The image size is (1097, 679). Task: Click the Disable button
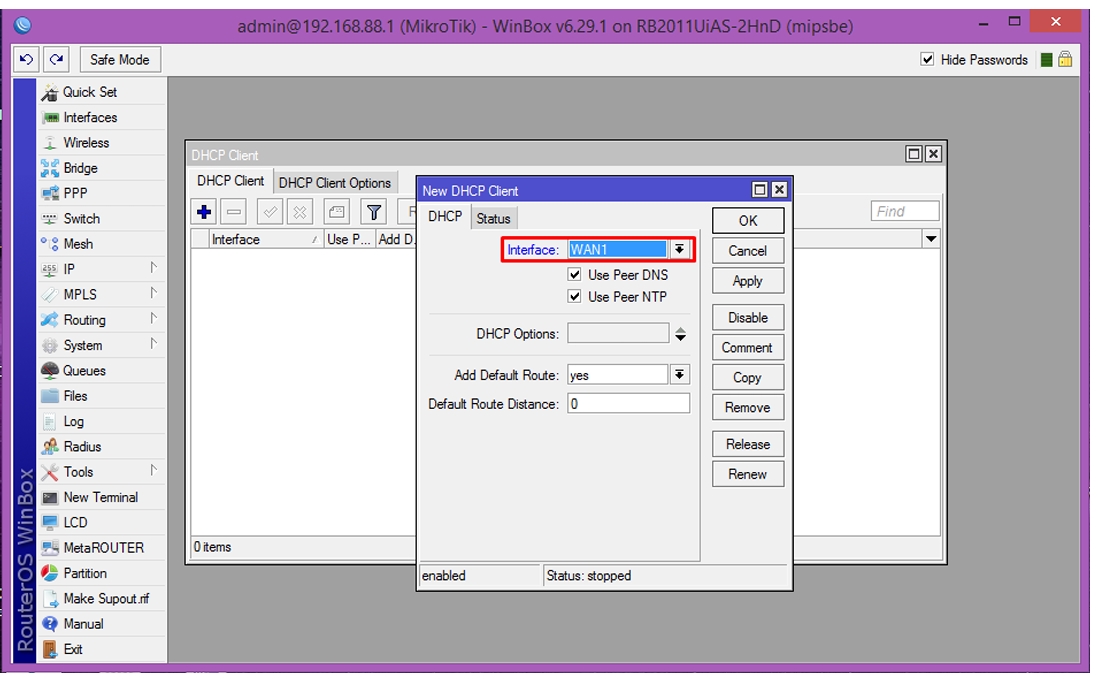[748, 317]
